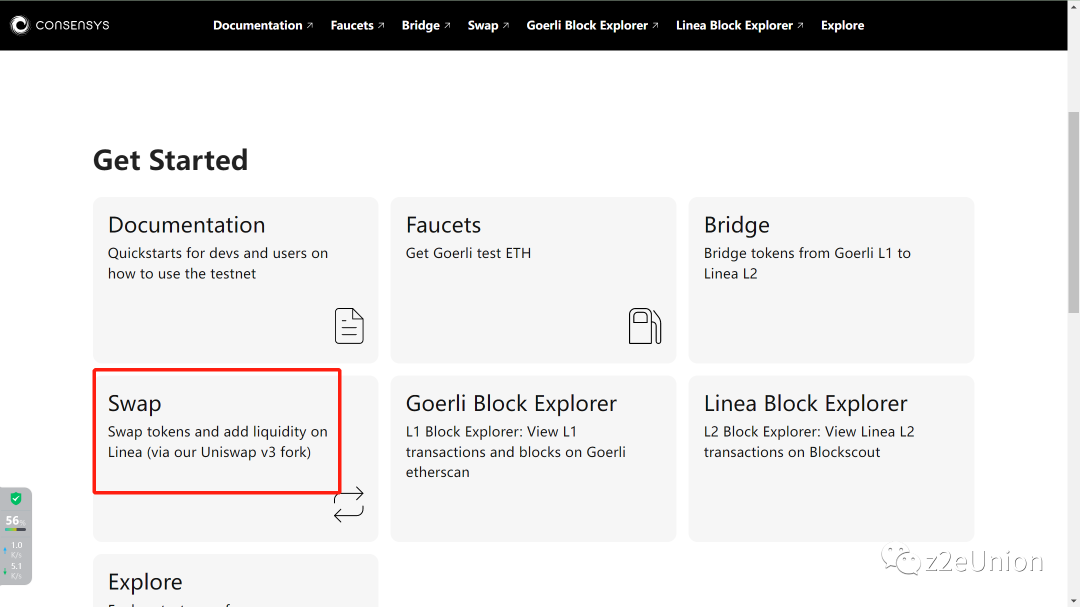Screen dimensions: 1080x607
Task: Open the Swap card heading
Action: (x=135, y=404)
